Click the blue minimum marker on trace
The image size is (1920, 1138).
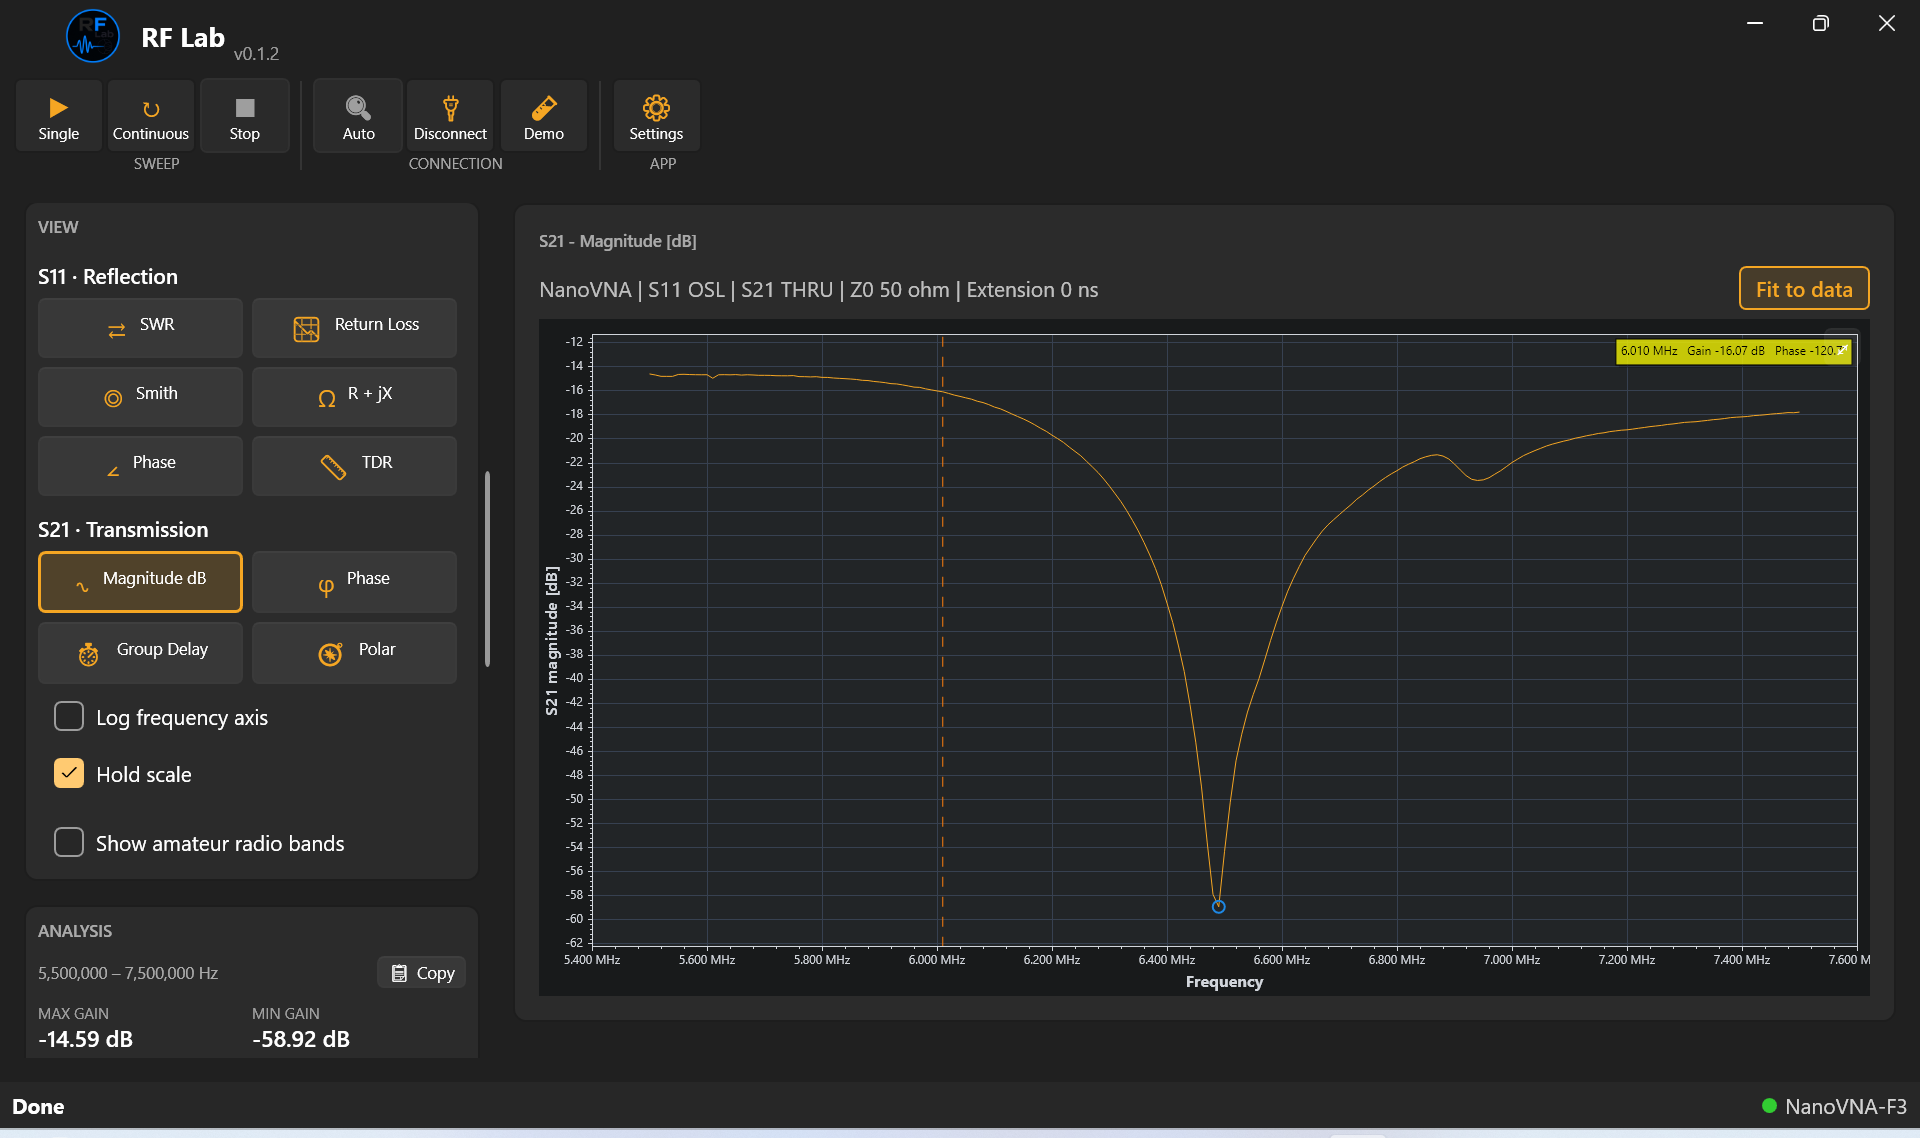1218,906
